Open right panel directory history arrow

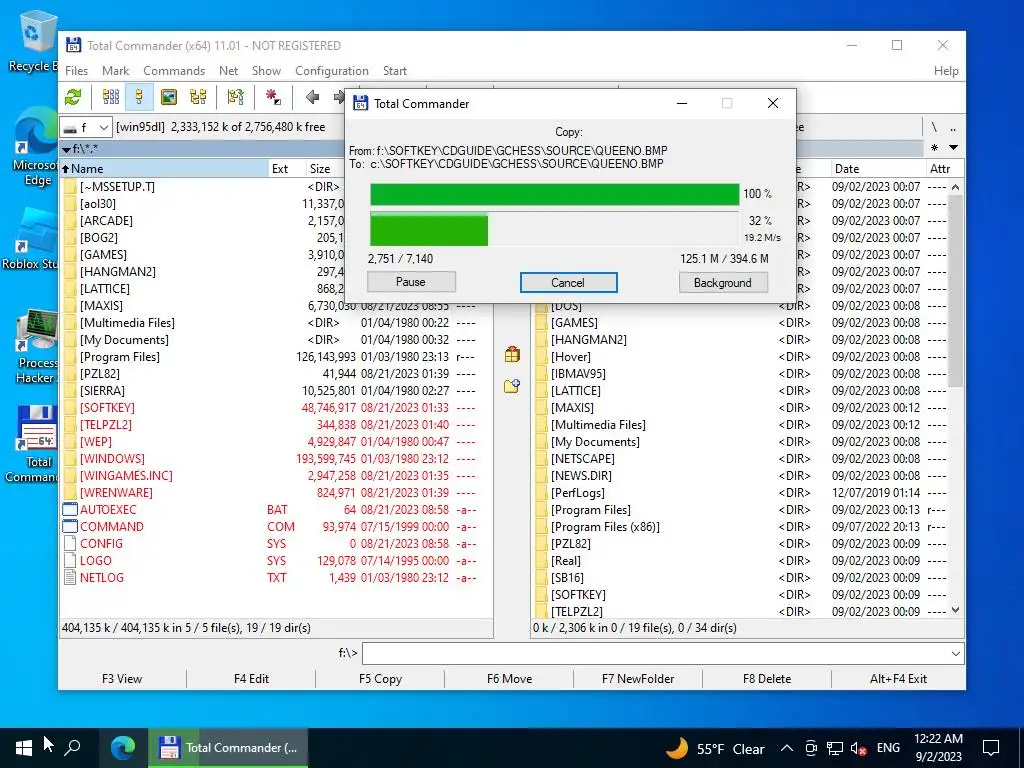pos(953,148)
